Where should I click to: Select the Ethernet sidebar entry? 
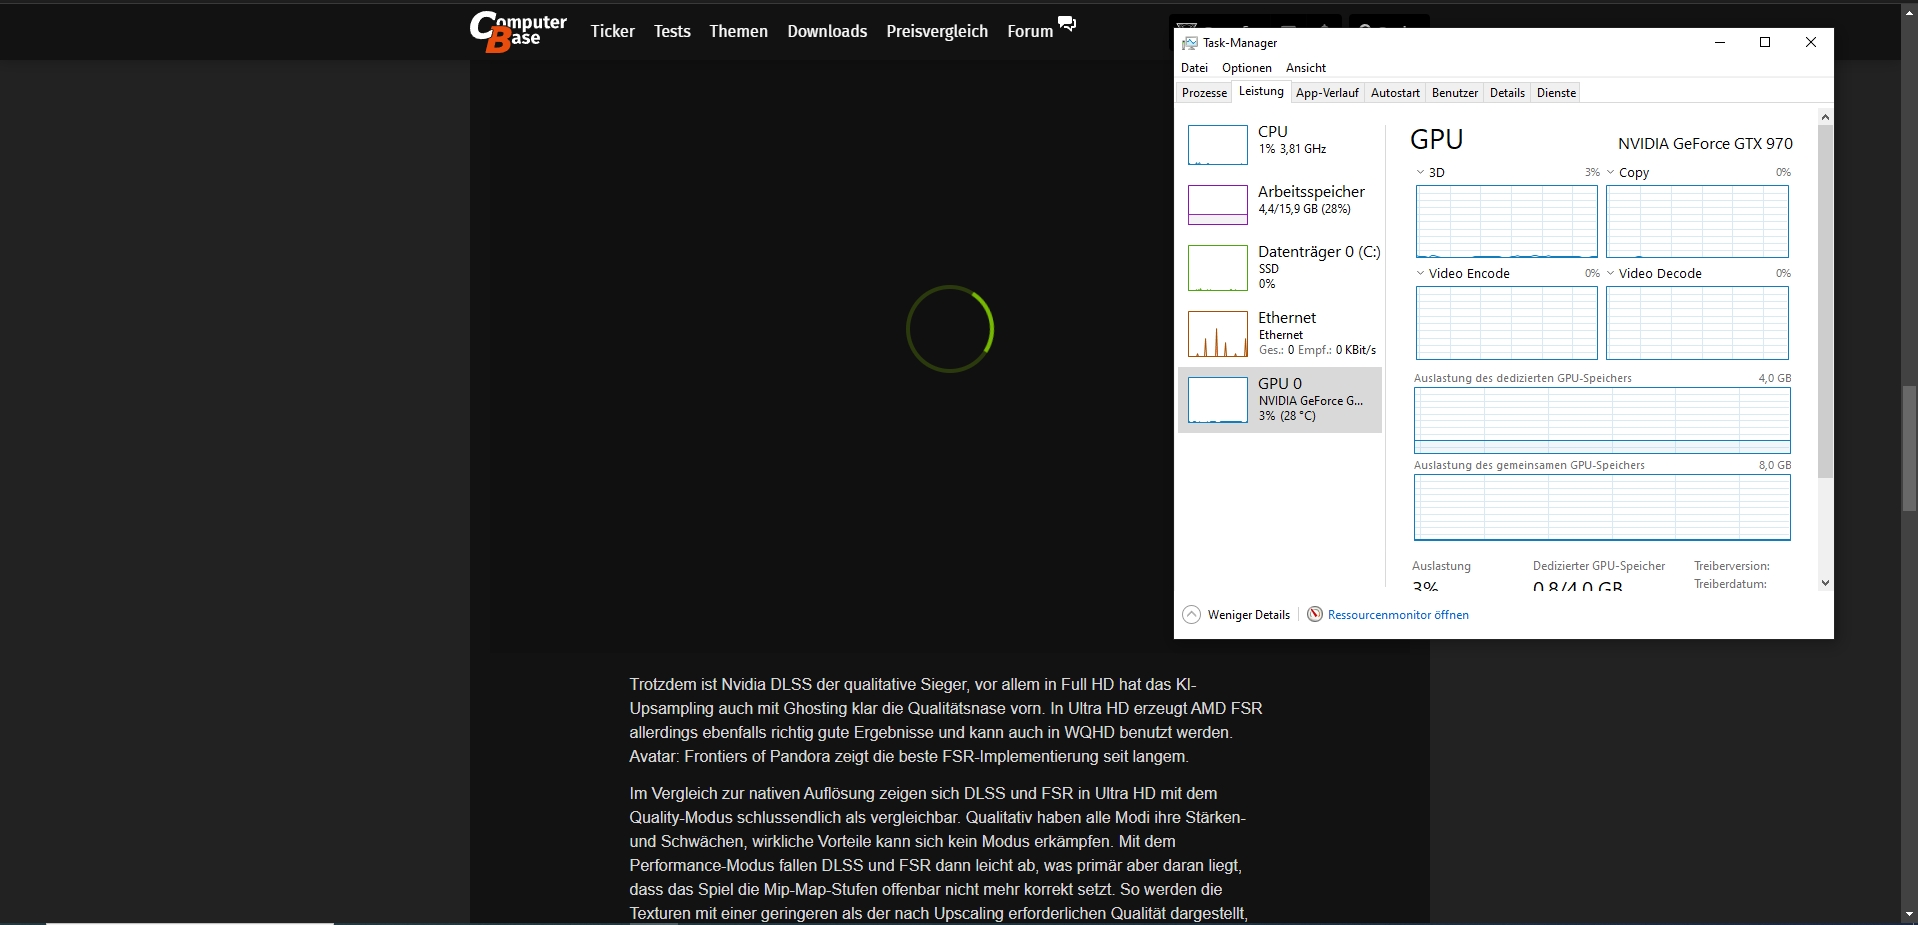point(1280,333)
